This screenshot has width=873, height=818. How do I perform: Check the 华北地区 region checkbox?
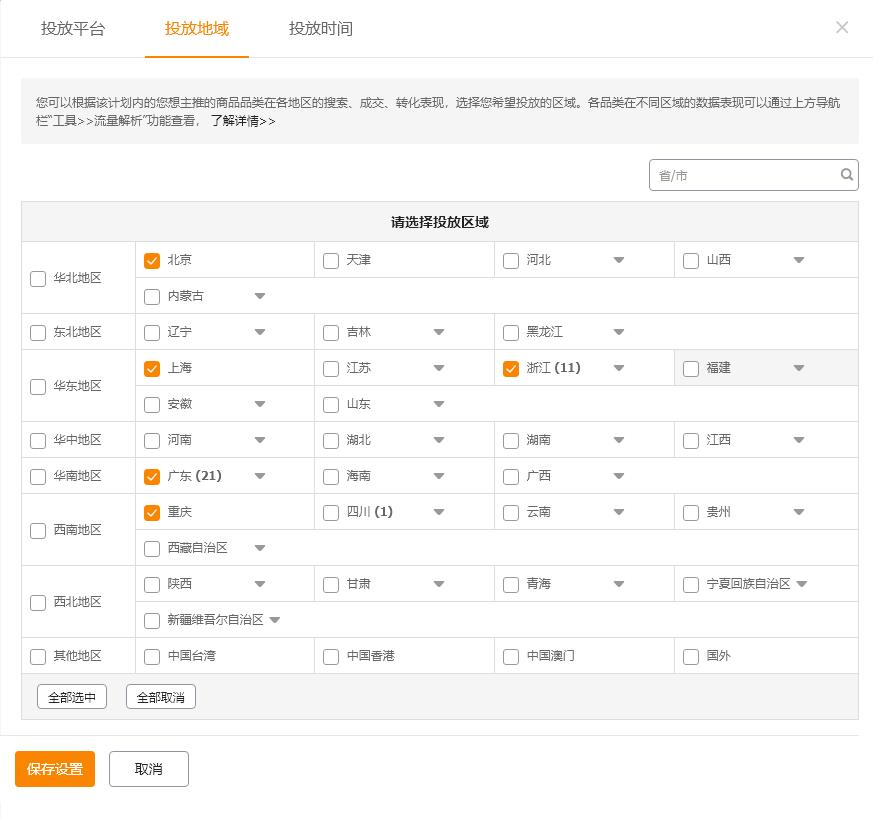point(38,278)
